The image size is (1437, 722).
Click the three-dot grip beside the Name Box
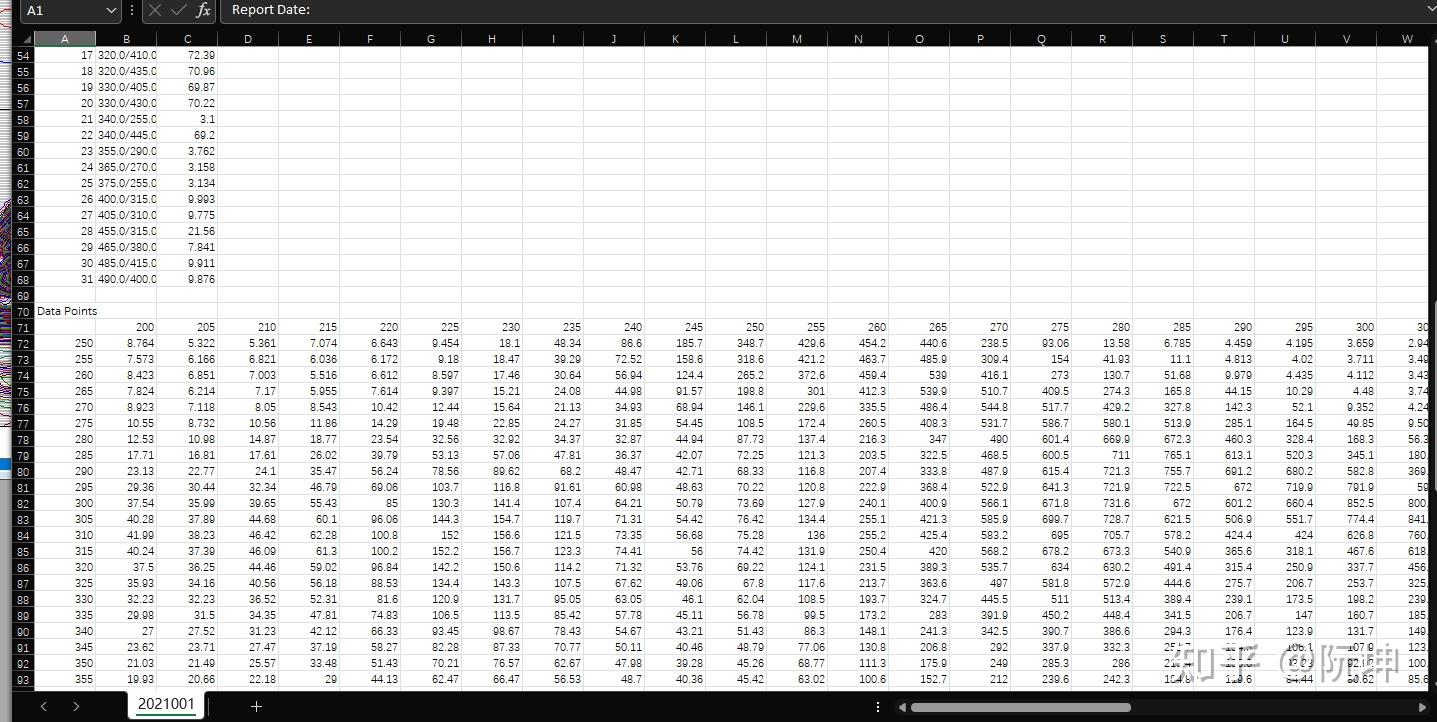pos(132,10)
